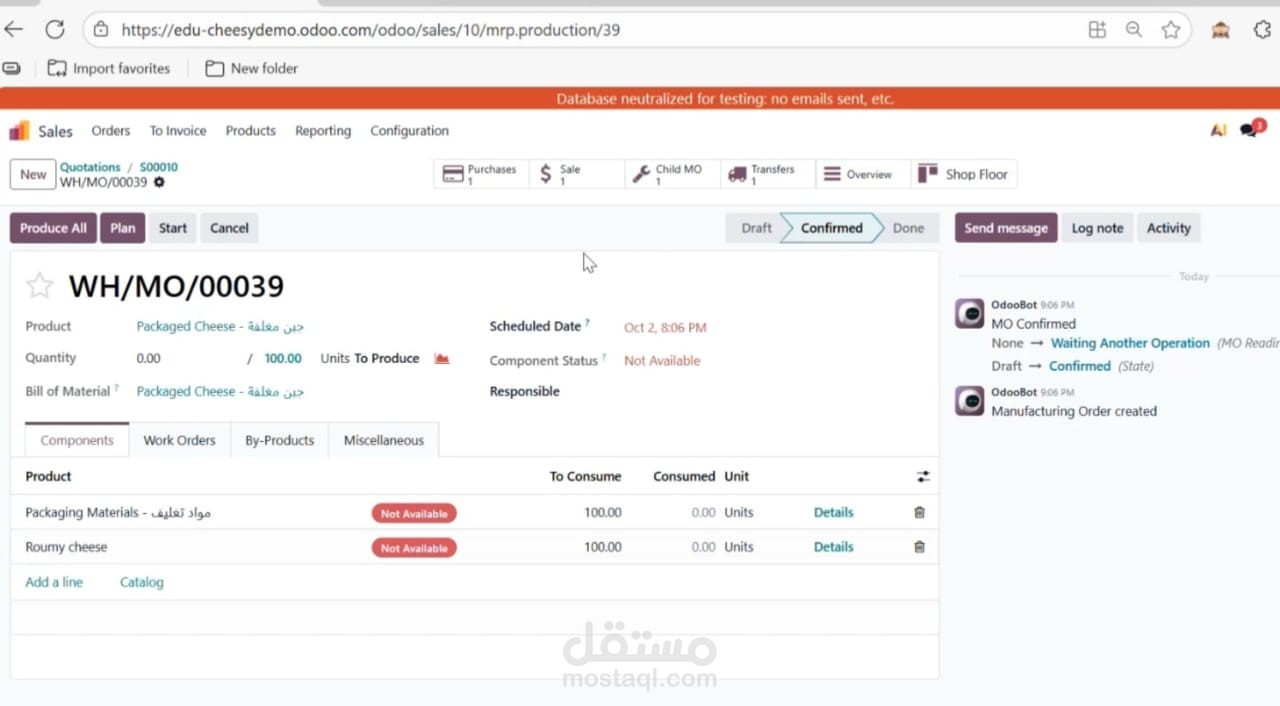Open the conversations chat bubble icon
This screenshot has width=1280, height=706.
(1251, 129)
